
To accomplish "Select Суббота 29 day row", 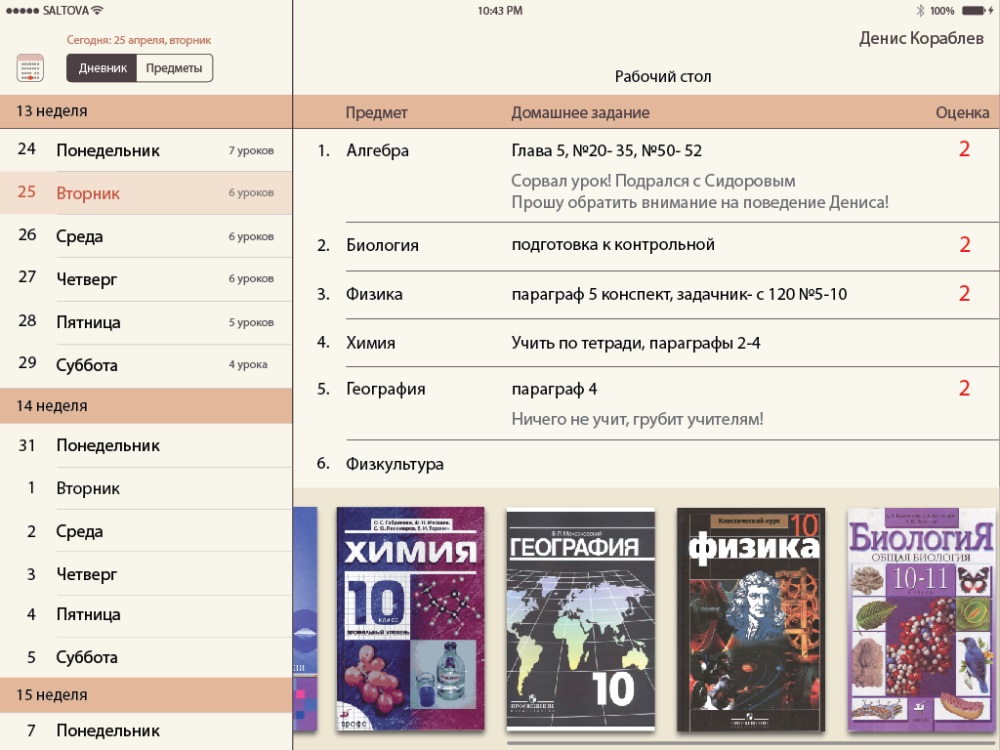I will click(x=146, y=365).
